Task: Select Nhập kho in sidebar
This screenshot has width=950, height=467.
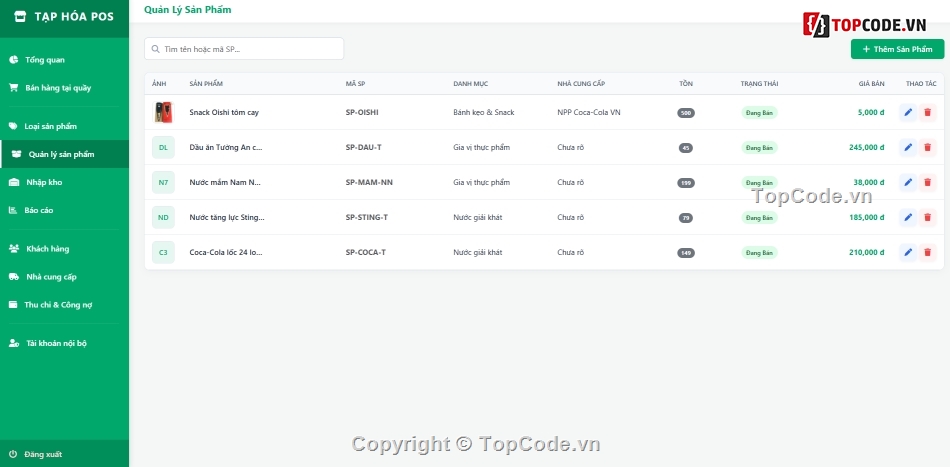Action: (44, 183)
